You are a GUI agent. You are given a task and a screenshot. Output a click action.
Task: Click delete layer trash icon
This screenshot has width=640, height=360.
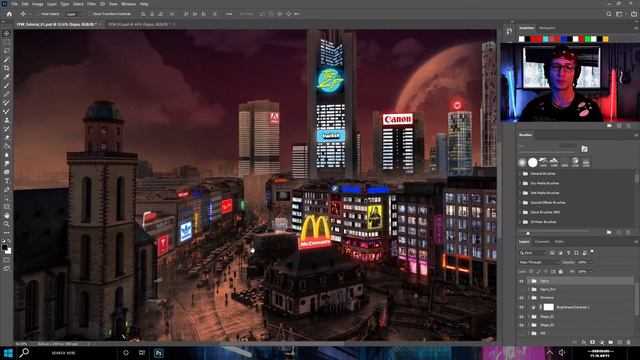coord(629,342)
